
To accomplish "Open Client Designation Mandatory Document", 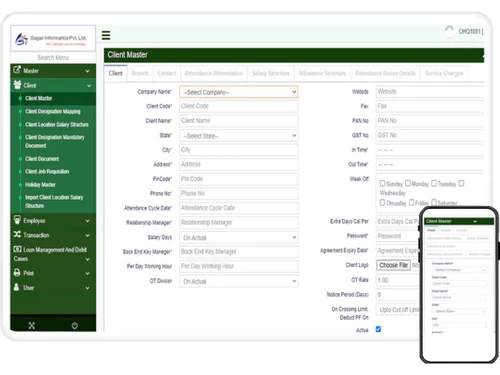I will [x=55, y=141].
